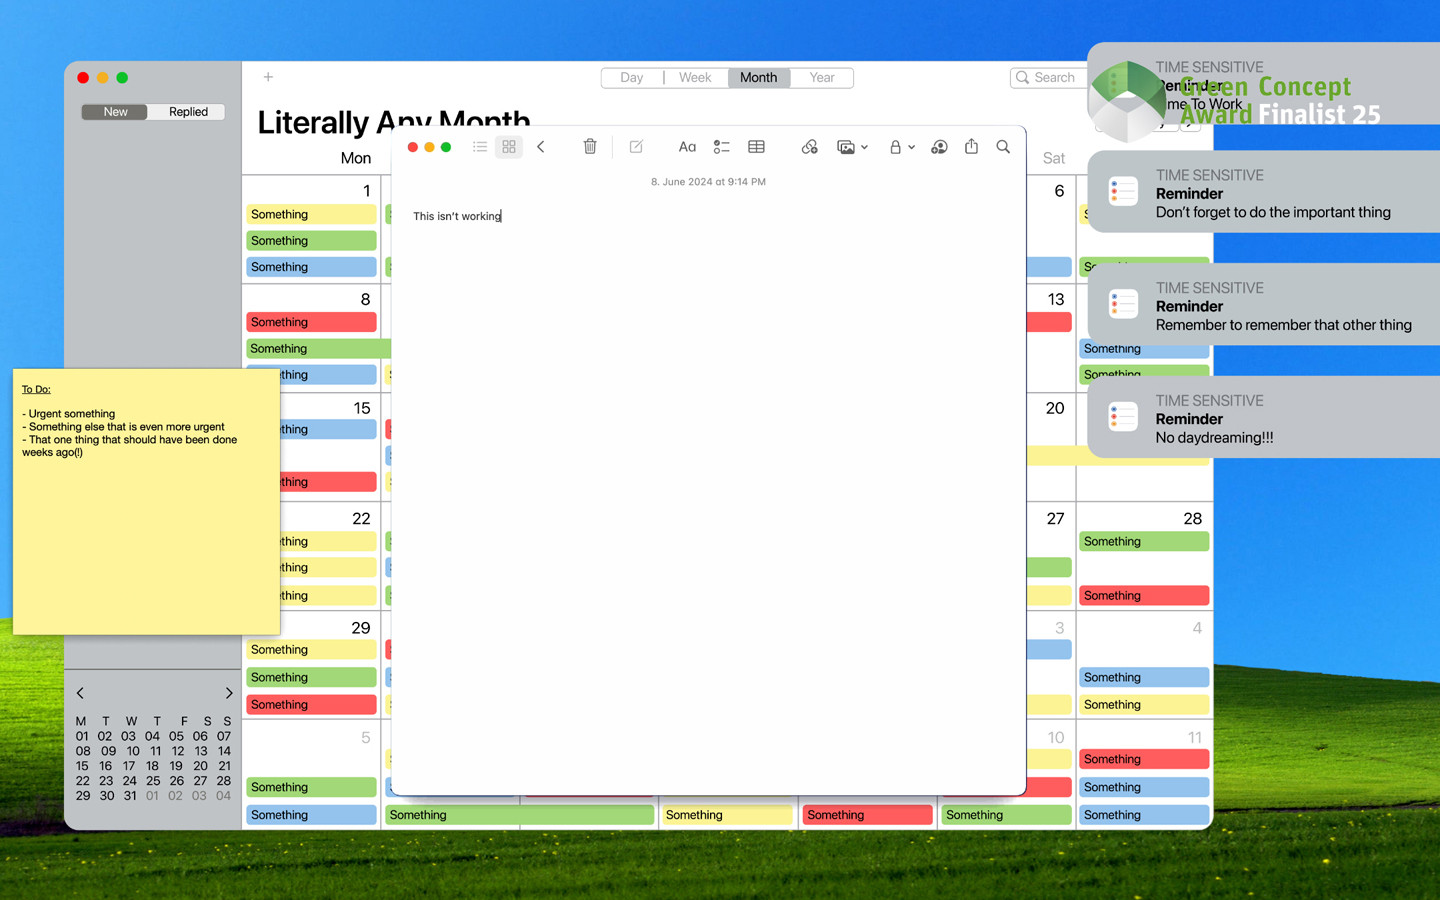Search notes with the magnifier icon

(x=1003, y=147)
